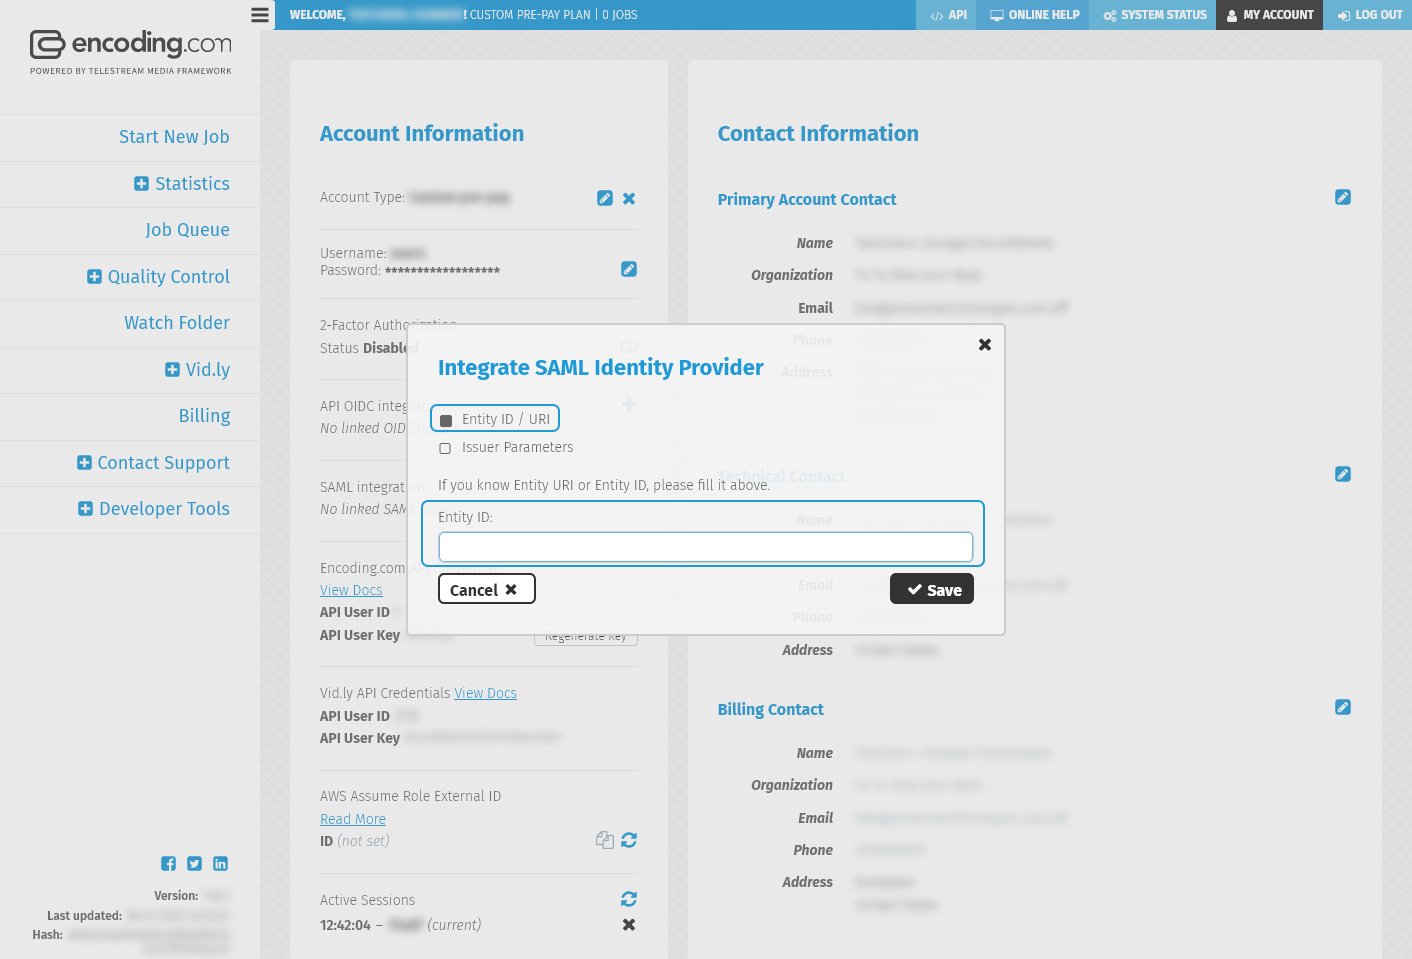Viewport: 1412px width, 959px height.
Task: Open Vid.ly API Credentials View Docs
Action: click(x=485, y=693)
